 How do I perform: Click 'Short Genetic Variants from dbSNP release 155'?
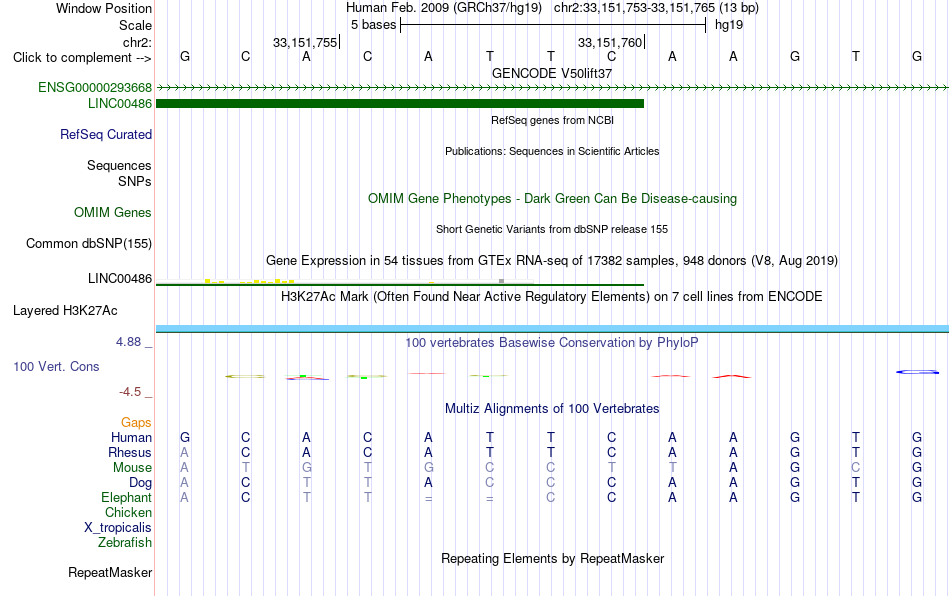(x=552, y=229)
